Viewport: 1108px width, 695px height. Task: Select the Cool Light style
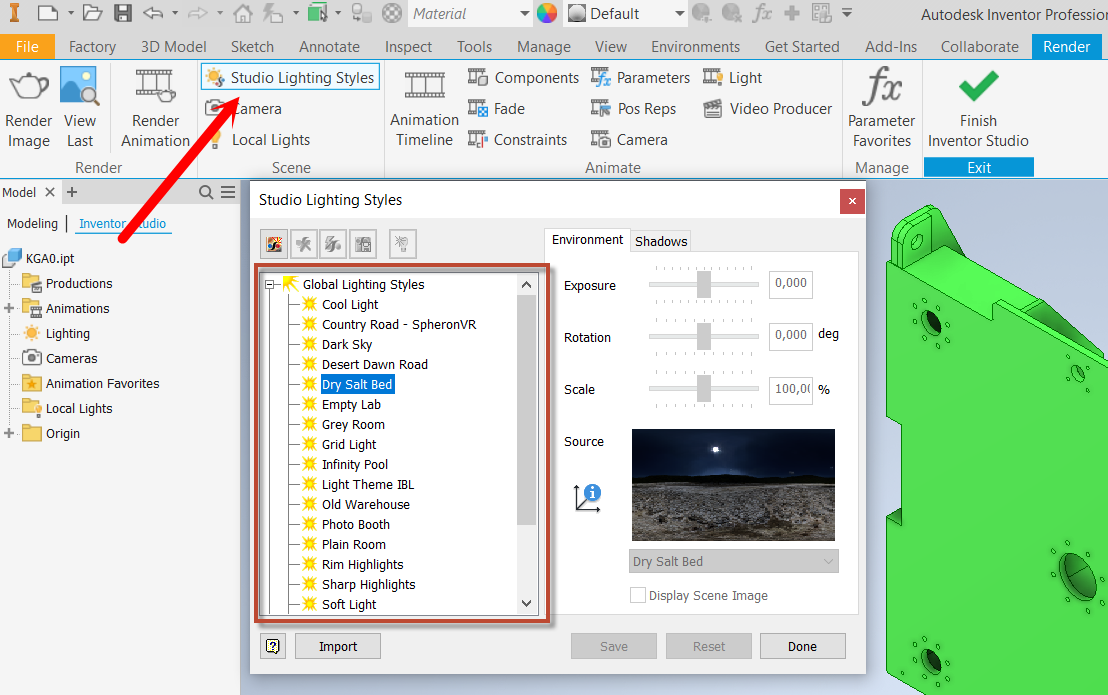coord(350,304)
